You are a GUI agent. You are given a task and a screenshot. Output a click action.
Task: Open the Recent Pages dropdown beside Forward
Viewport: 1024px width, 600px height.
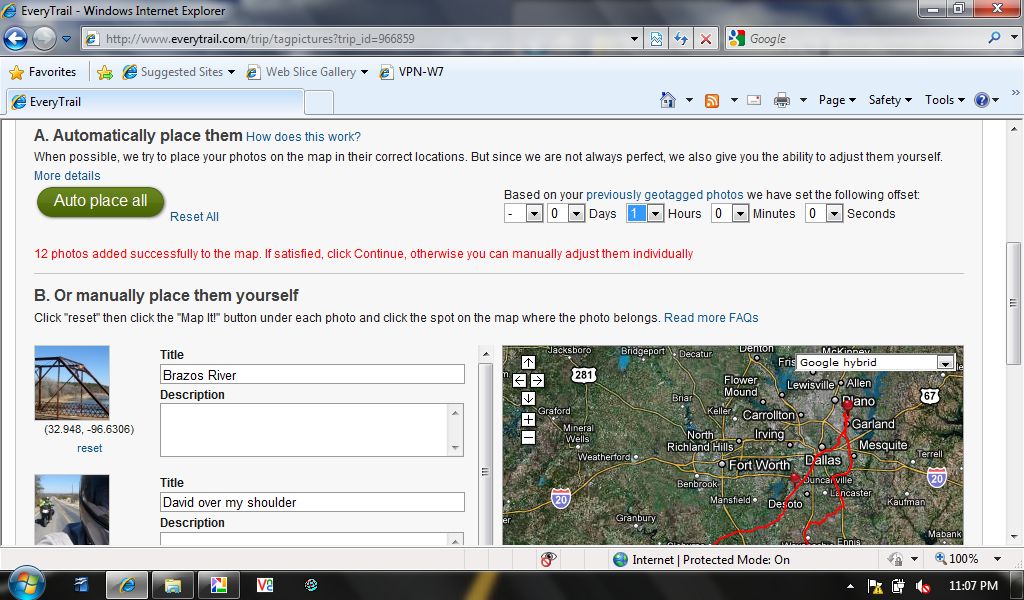66,39
